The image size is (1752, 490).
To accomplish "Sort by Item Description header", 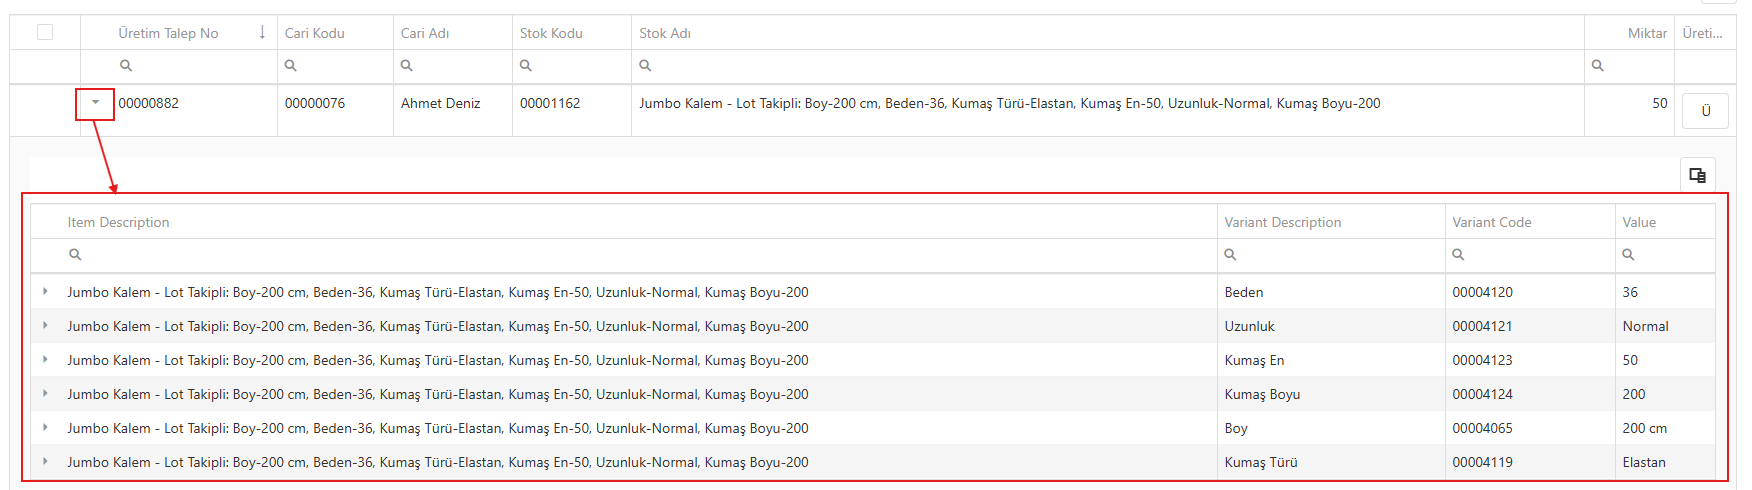I will click(x=118, y=222).
